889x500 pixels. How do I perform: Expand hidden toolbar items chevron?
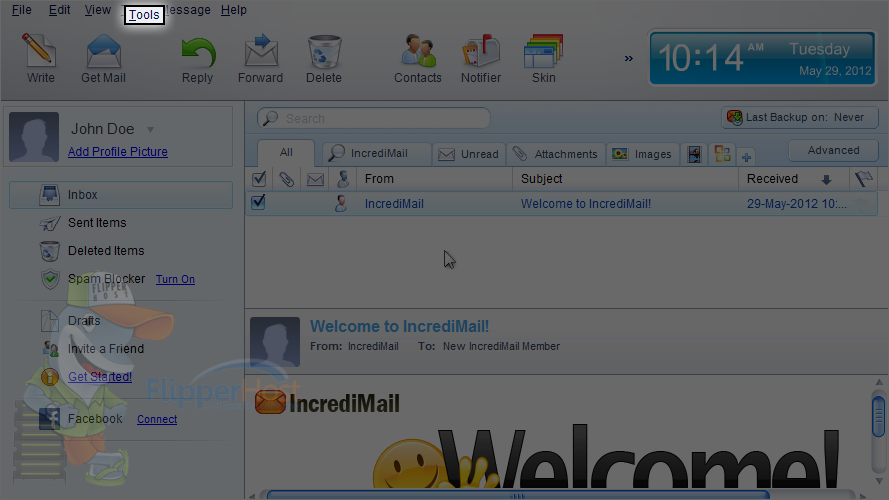[x=629, y=58]
